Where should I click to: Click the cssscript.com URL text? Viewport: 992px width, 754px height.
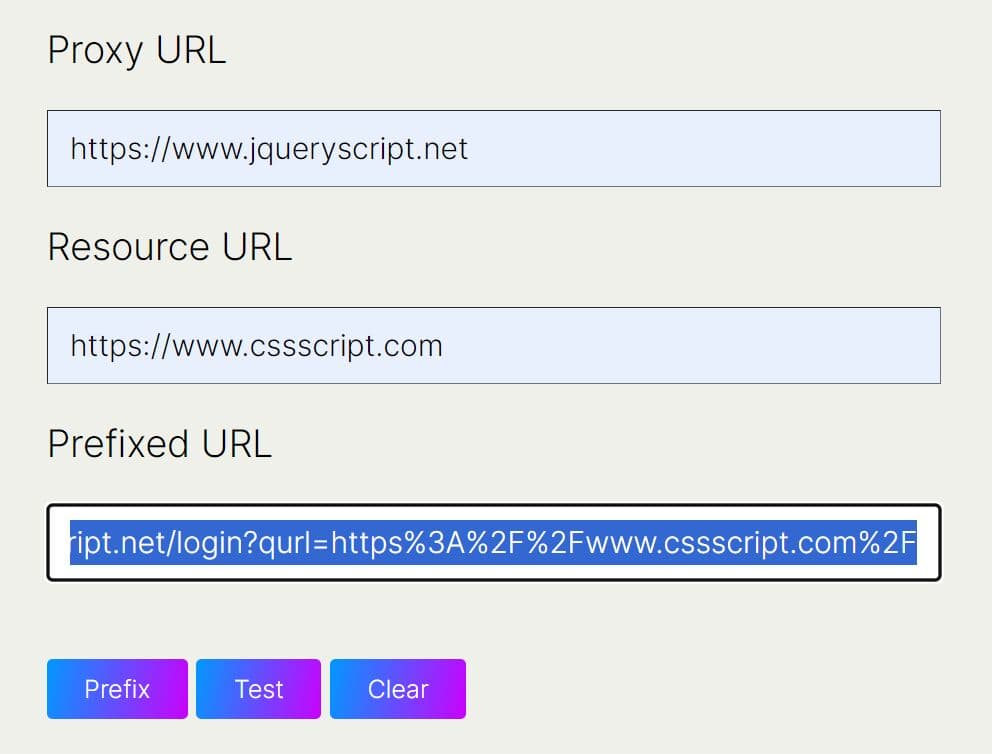coord(256,345)
